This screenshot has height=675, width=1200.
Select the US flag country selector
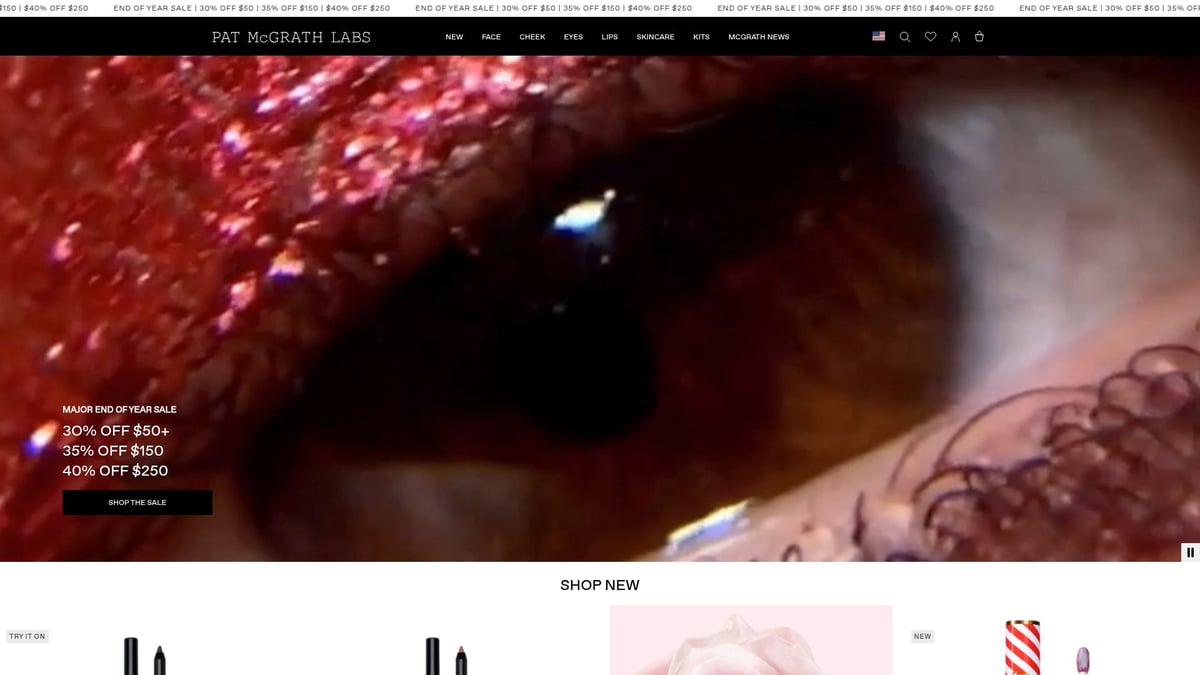878,36
